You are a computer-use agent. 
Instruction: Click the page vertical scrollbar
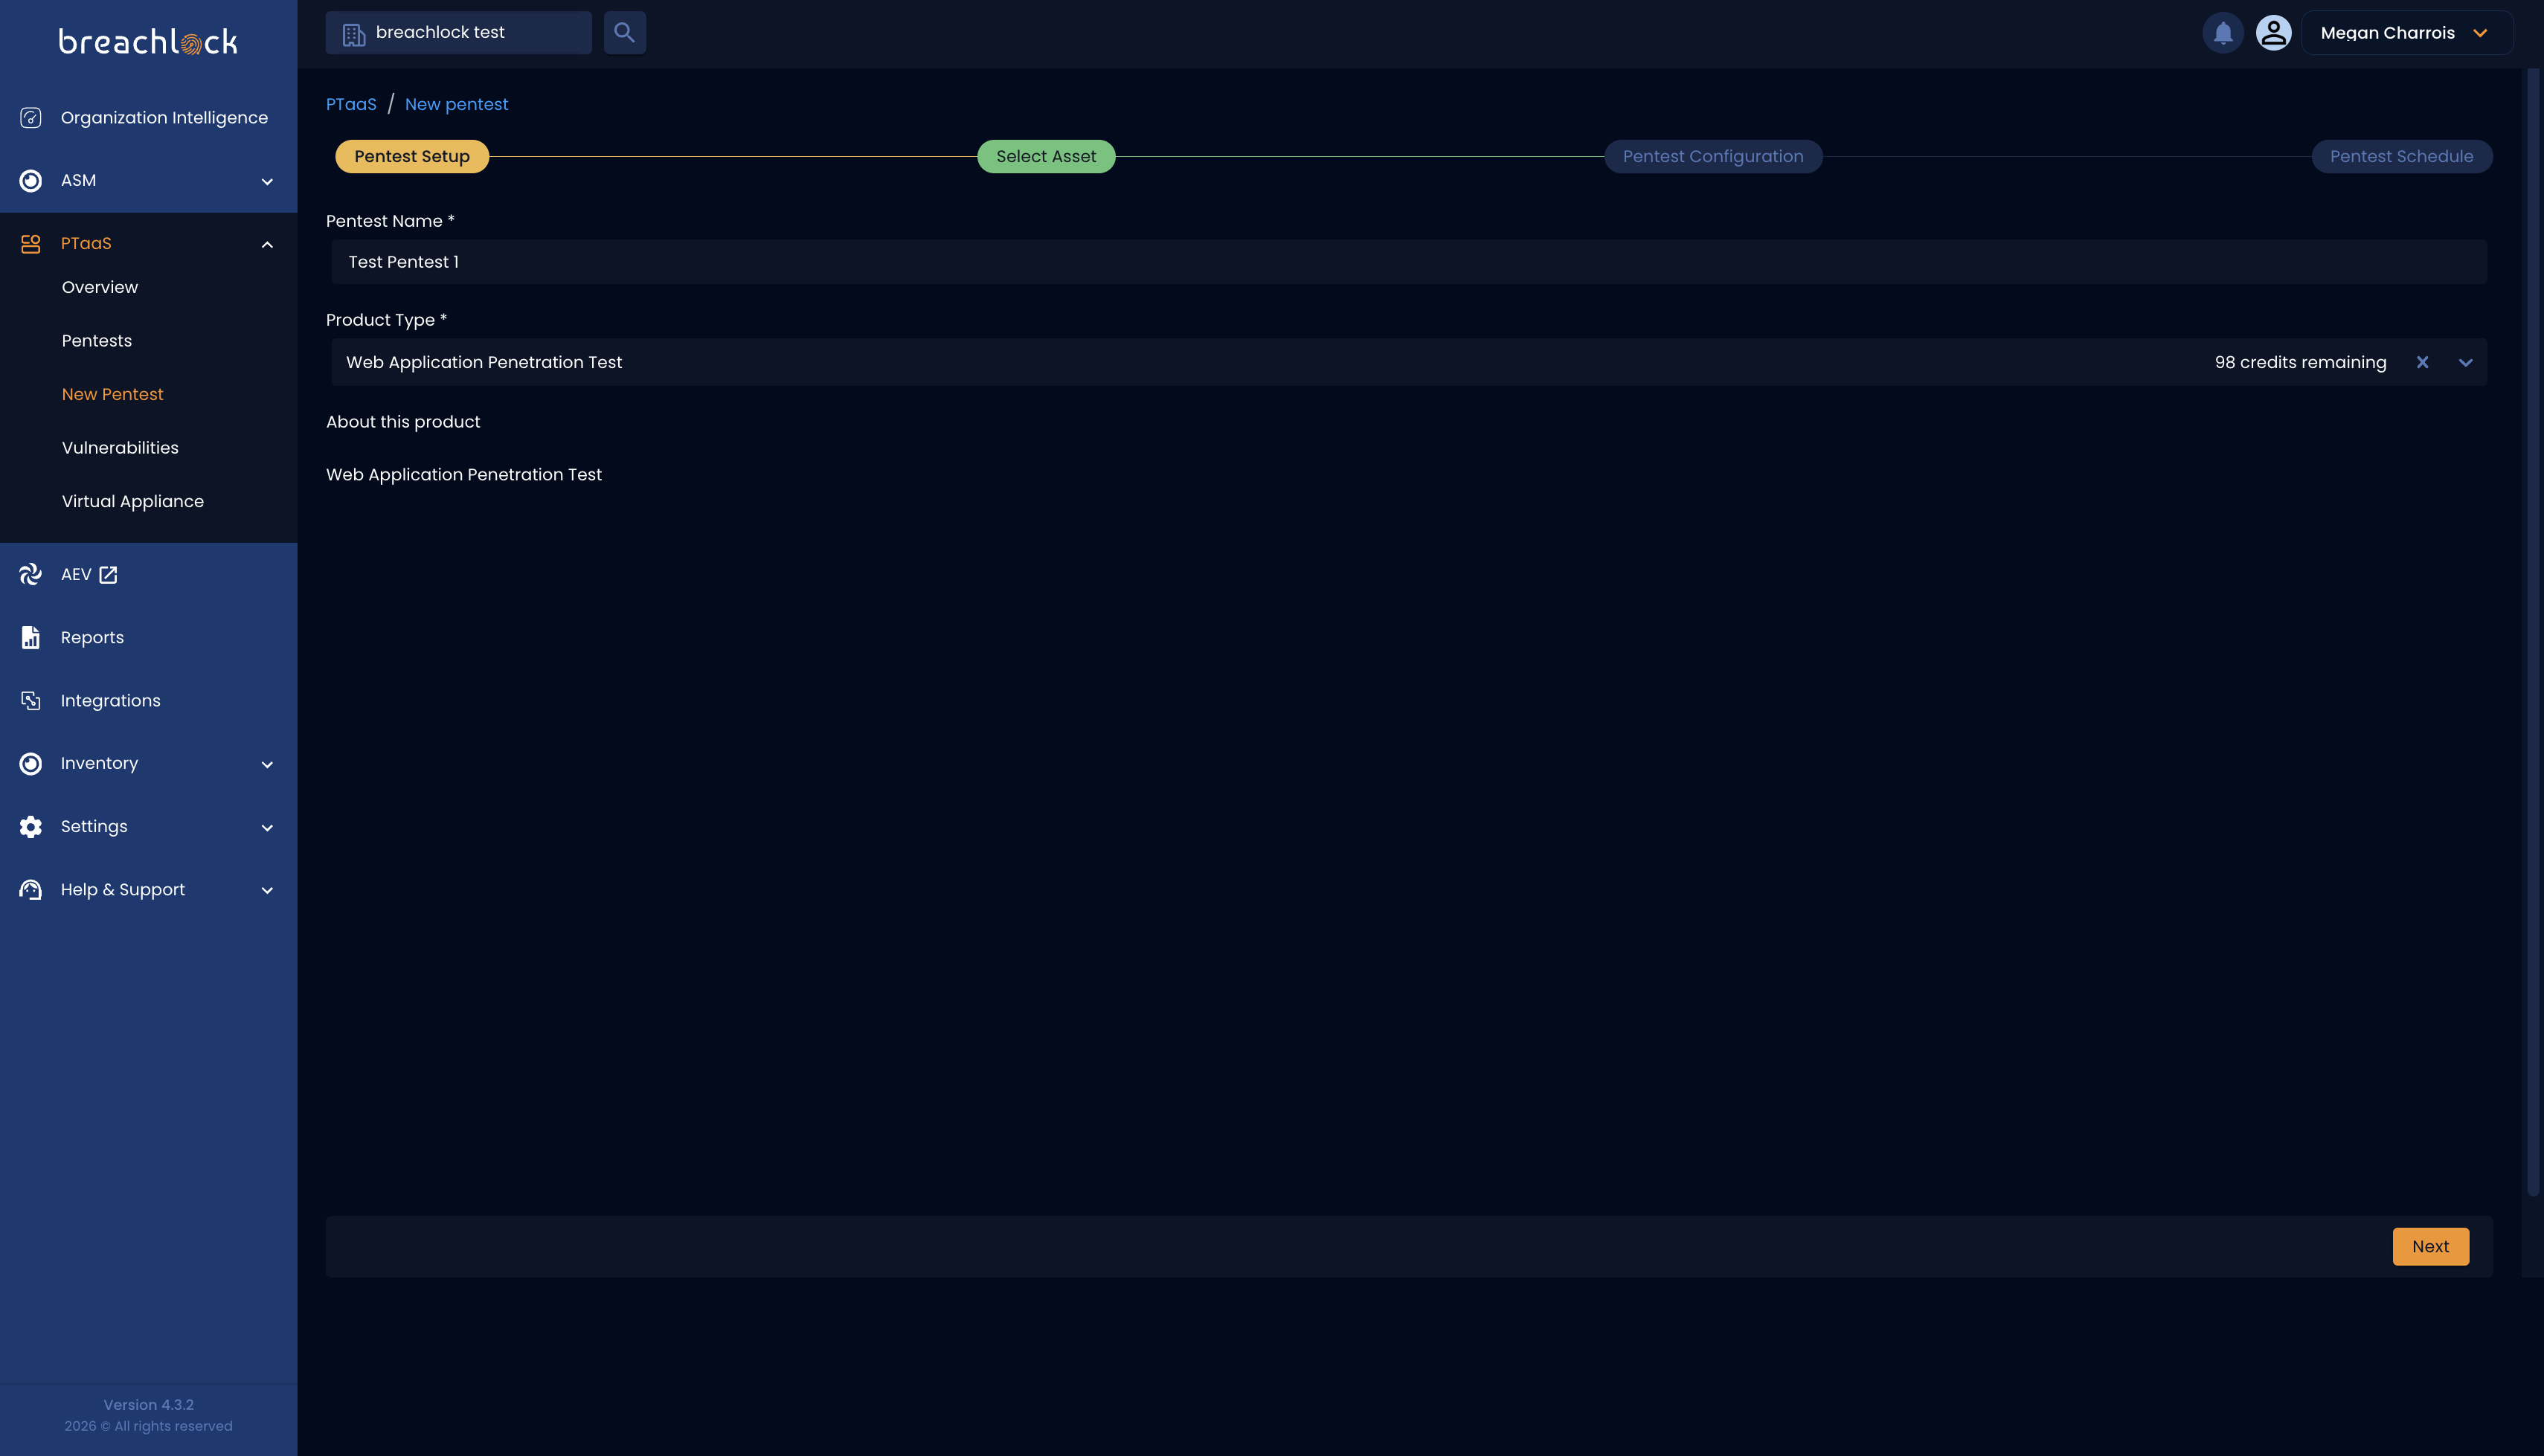[x=2533, y=633]
